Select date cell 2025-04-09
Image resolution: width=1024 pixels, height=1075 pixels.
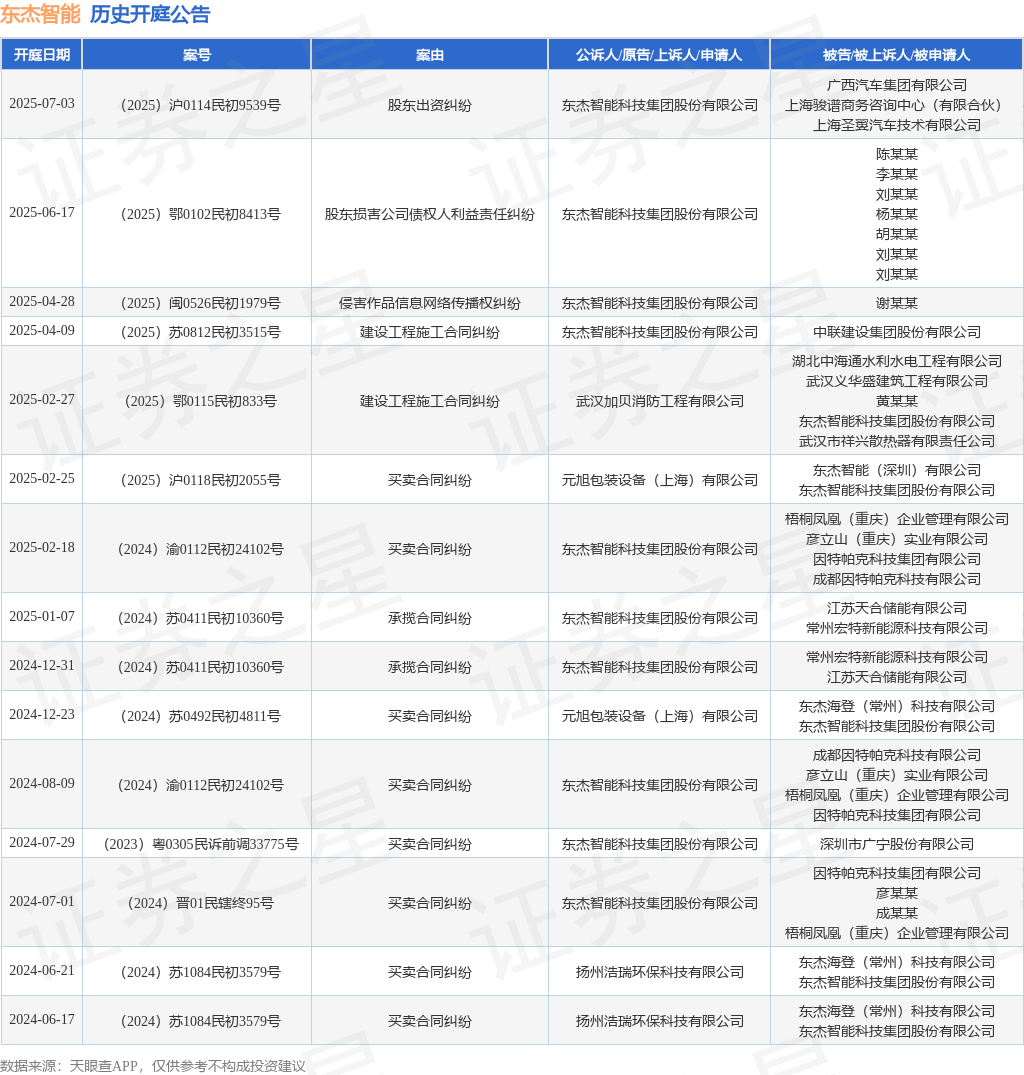click(x=42, y=330)
